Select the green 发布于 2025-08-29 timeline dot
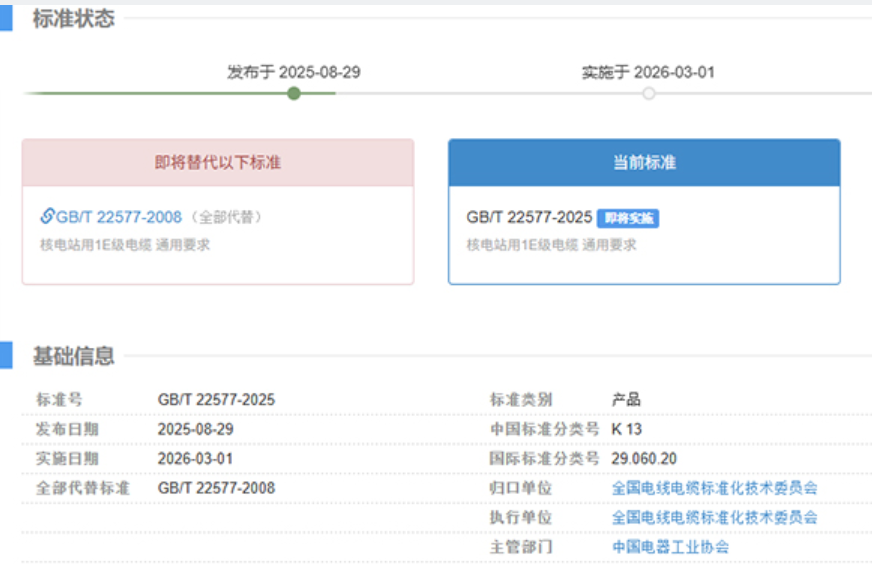 (293, 93)
